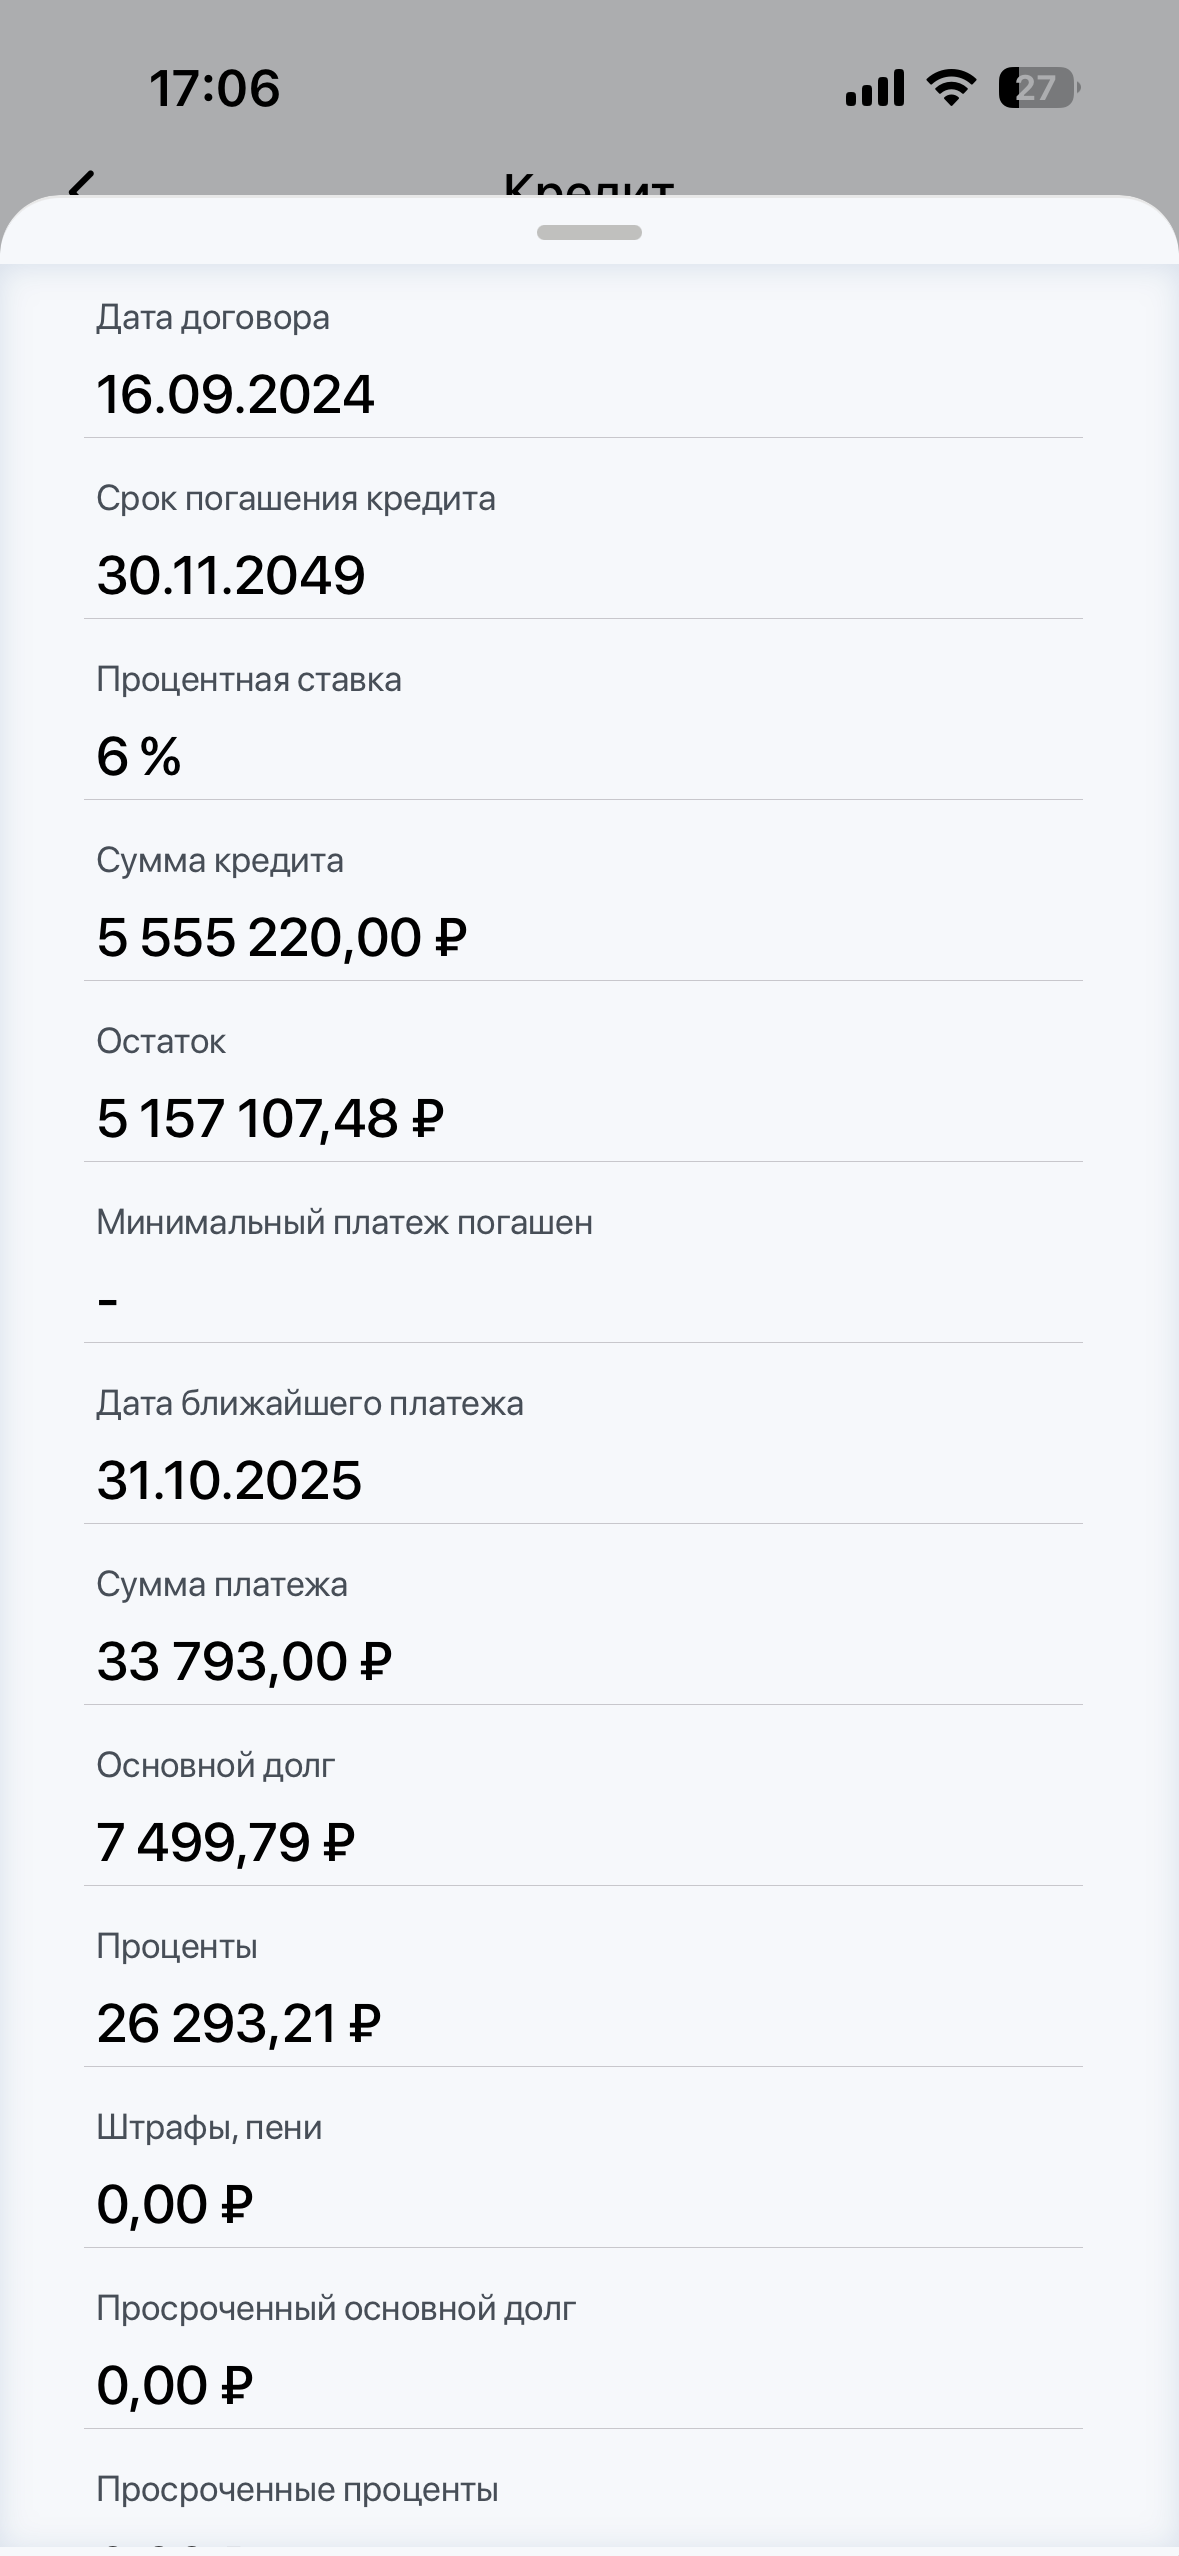Tap the 17:06 clock in status bar

(214, 88)
